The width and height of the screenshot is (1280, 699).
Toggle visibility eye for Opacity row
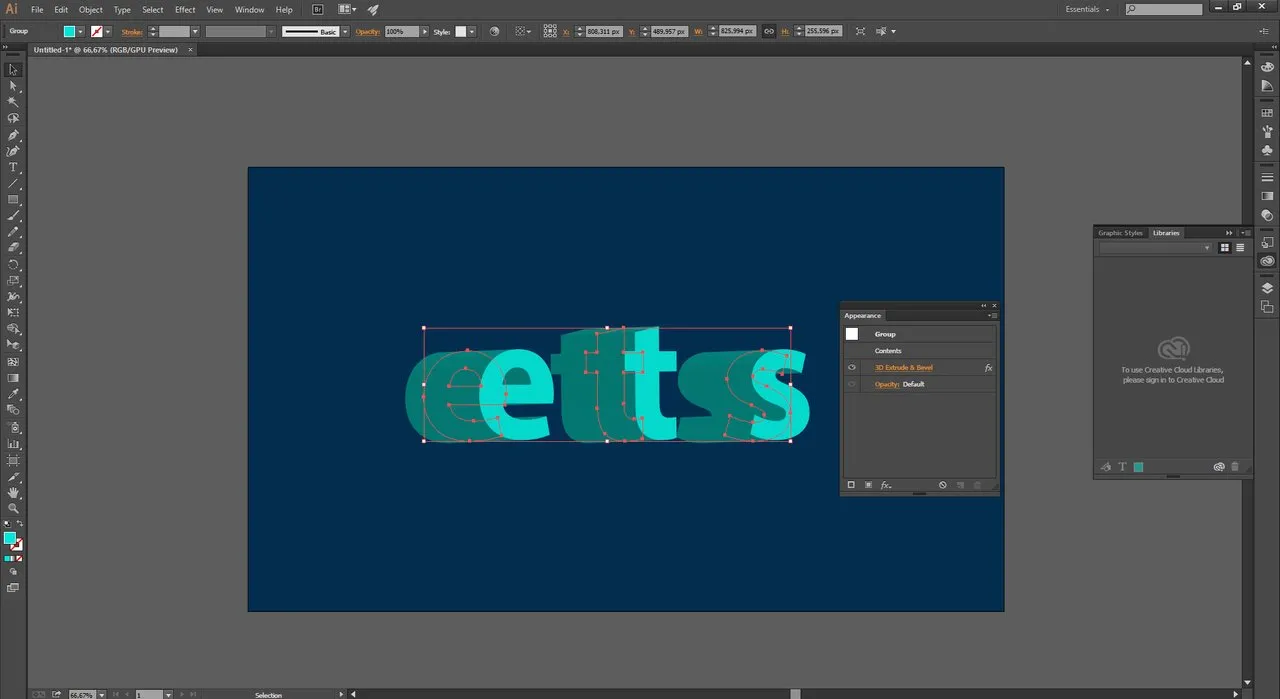point(852,384)
